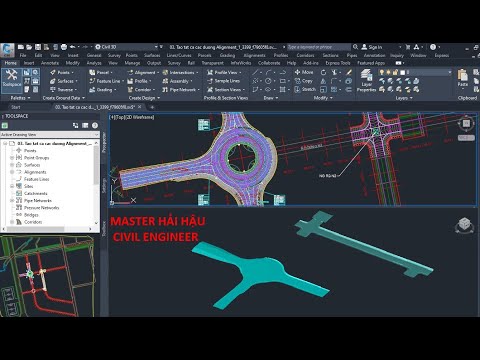Viewport: 480px width, 360px height.
Task: Click the Plot printer icon in quick access toolbar
Action: (x=64, y=47)
